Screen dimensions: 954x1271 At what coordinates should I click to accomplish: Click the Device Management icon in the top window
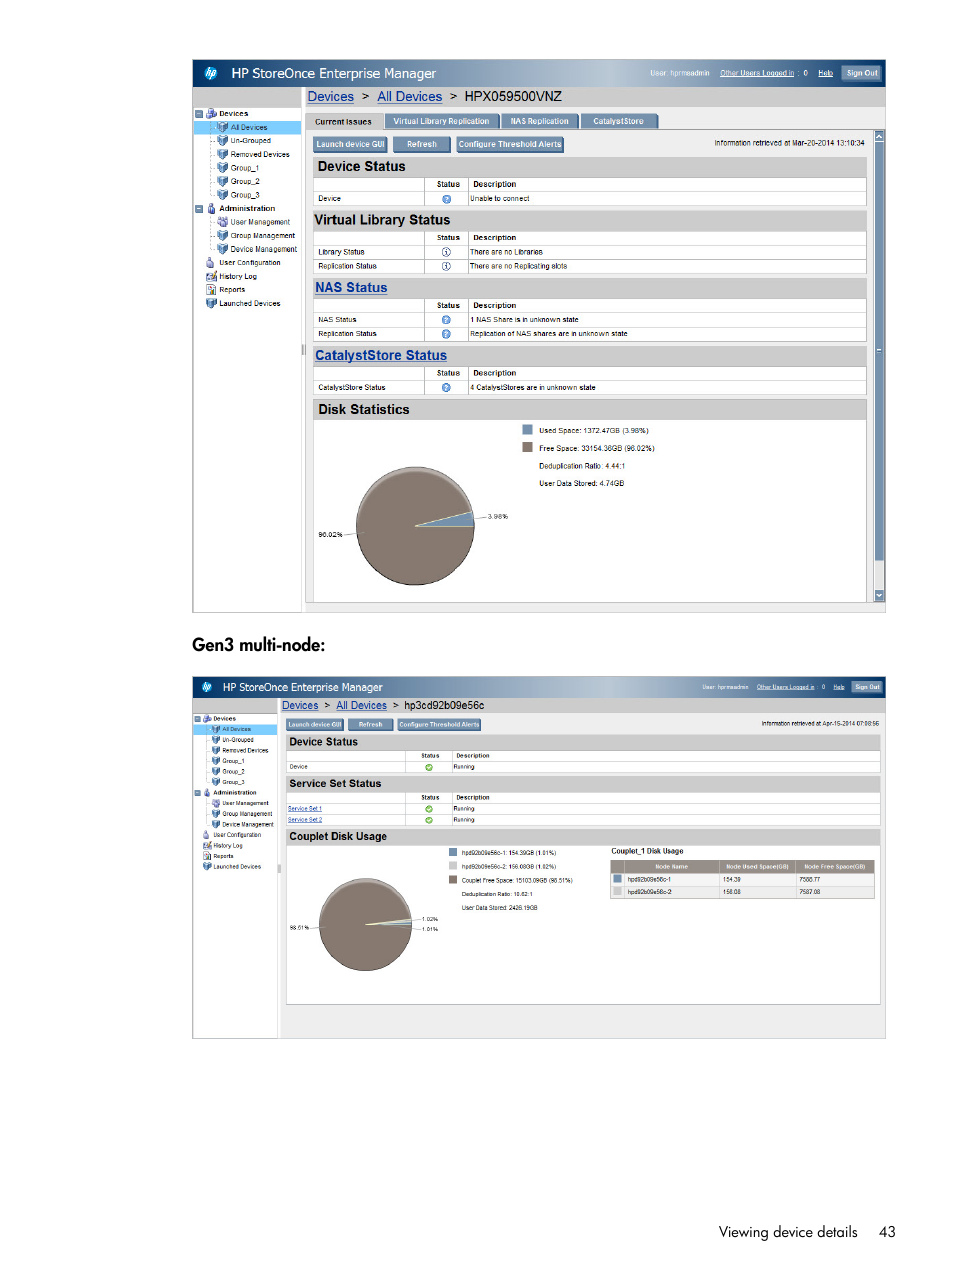pyautogui.click(x=223, y=249)
